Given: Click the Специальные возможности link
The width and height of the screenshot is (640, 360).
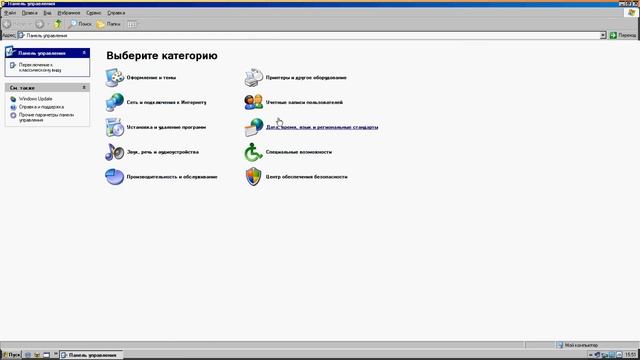Looking at the screenshot, I should (299, 152).
